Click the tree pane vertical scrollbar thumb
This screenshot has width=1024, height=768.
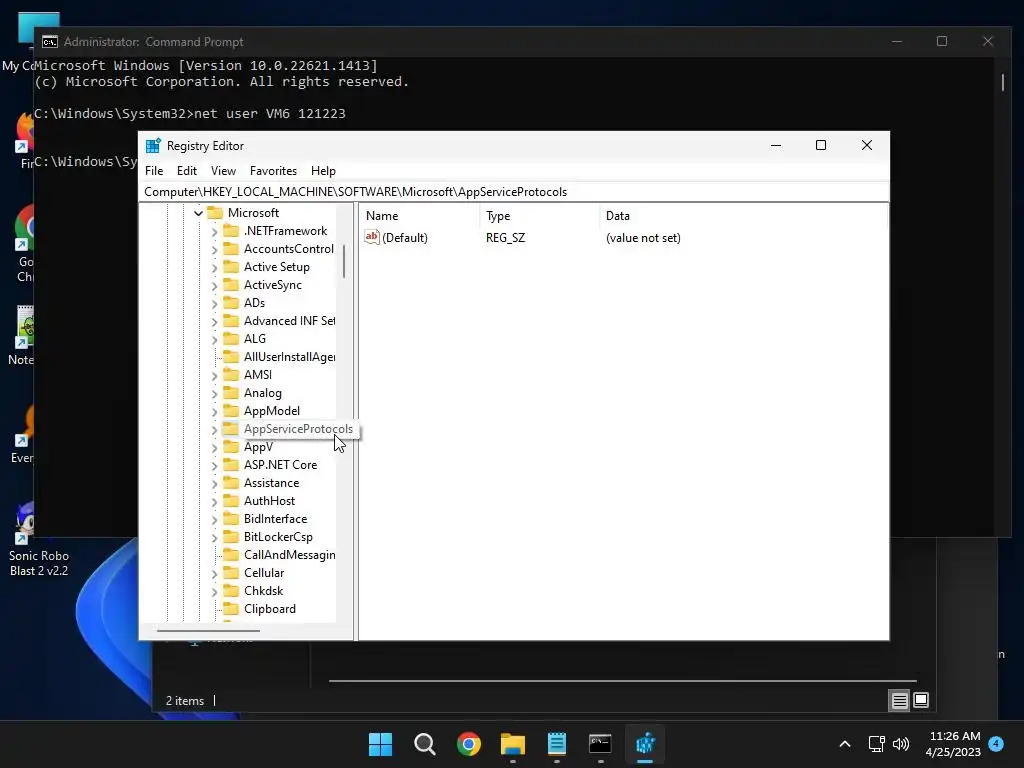coord(344,261)
